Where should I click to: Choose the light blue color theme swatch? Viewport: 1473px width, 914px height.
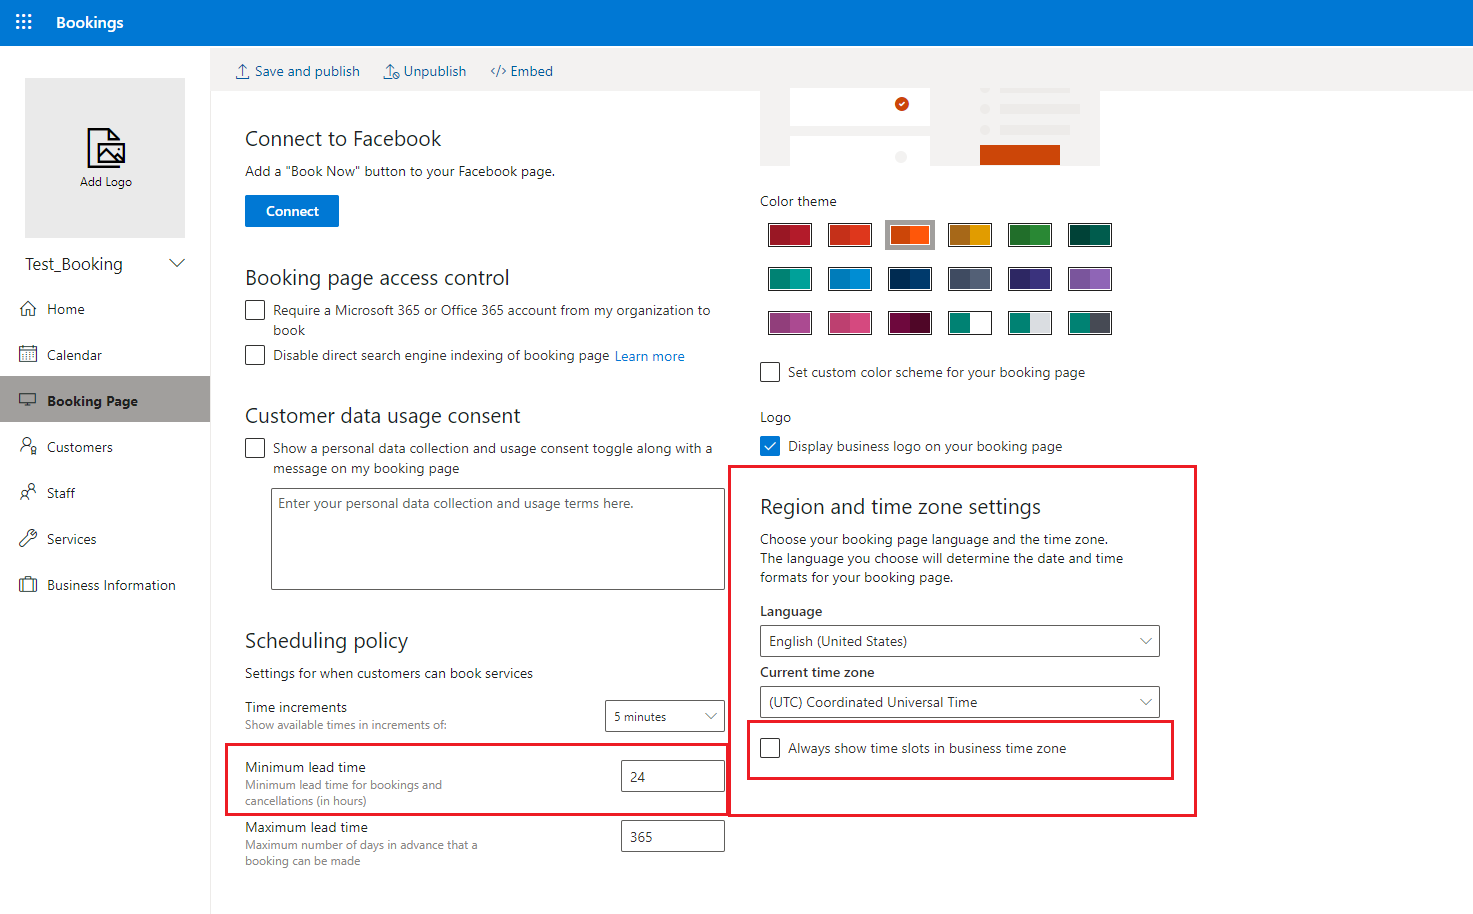(x=850, y=279)
